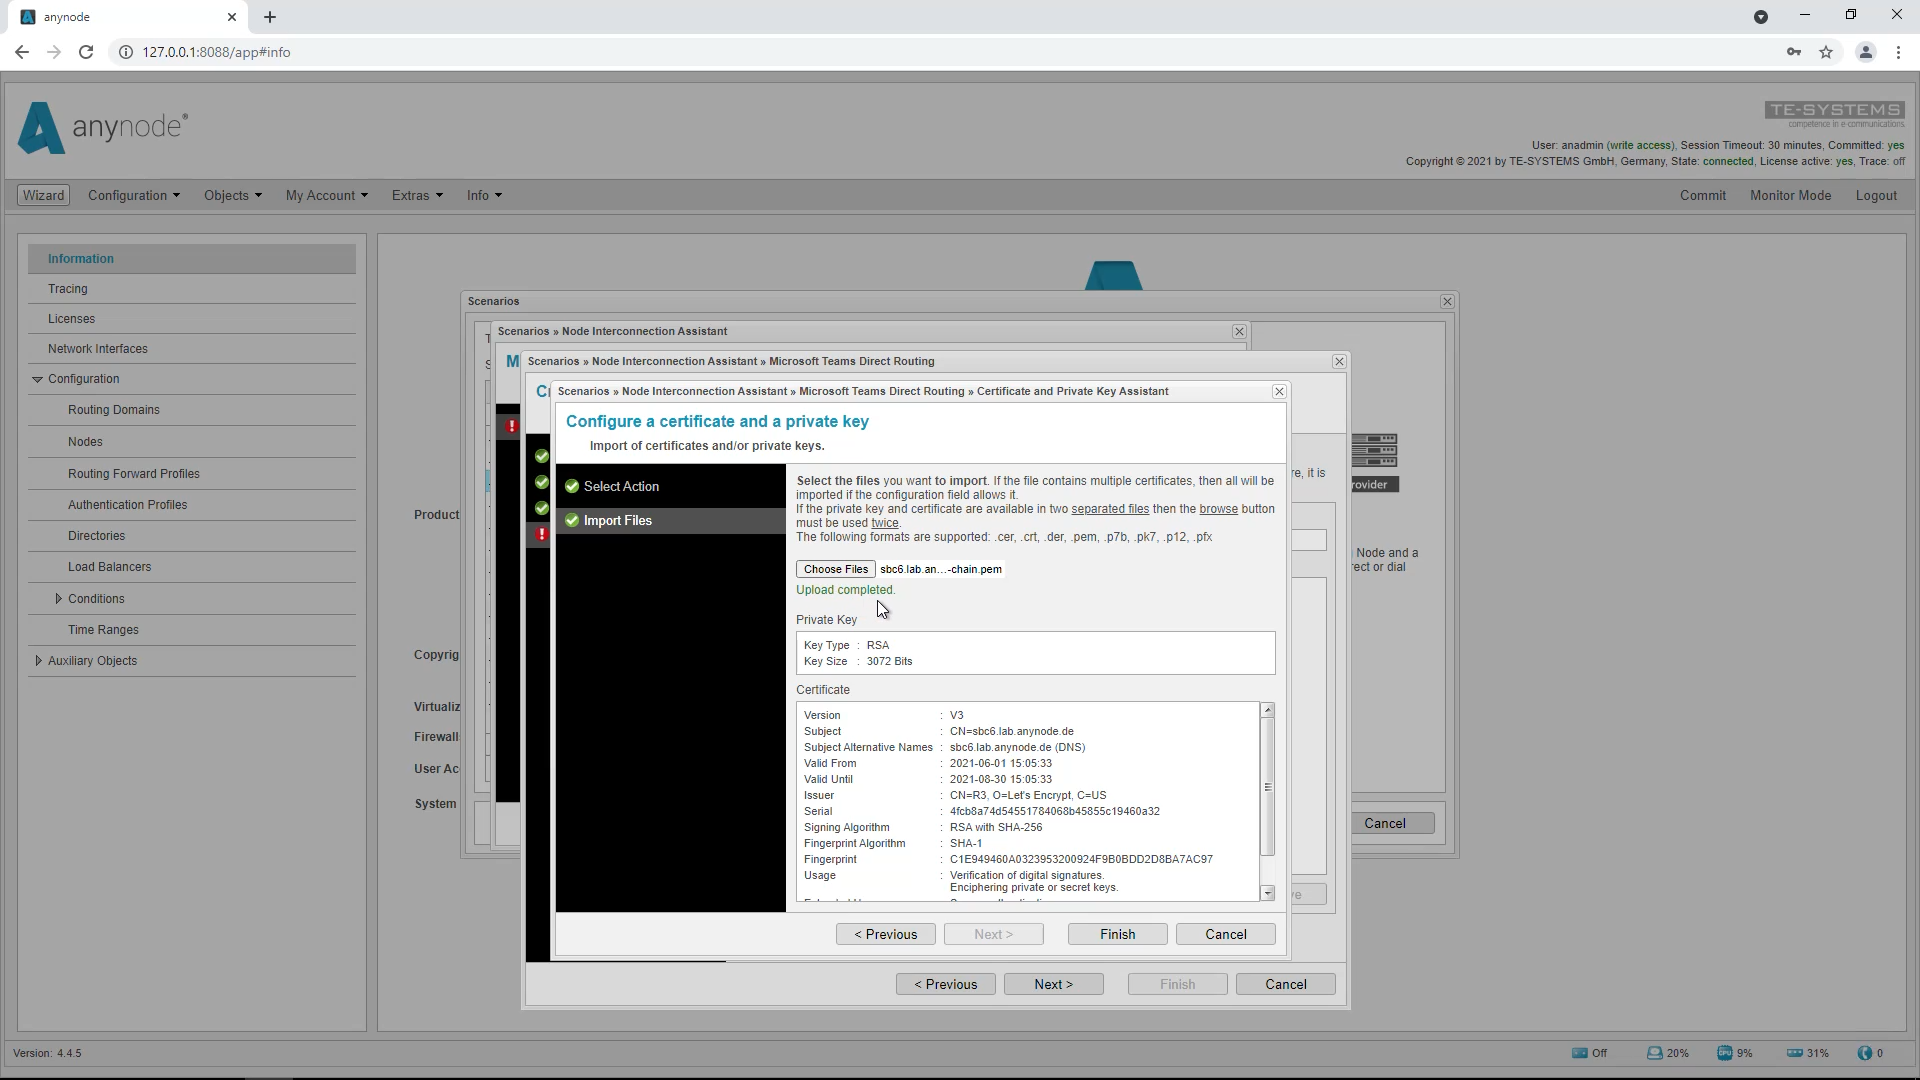Click the TE-SYSTEMS logo
The height and width of the screenshot is (1080, 1920).
pyautogui.click(x=1835, y=113)
